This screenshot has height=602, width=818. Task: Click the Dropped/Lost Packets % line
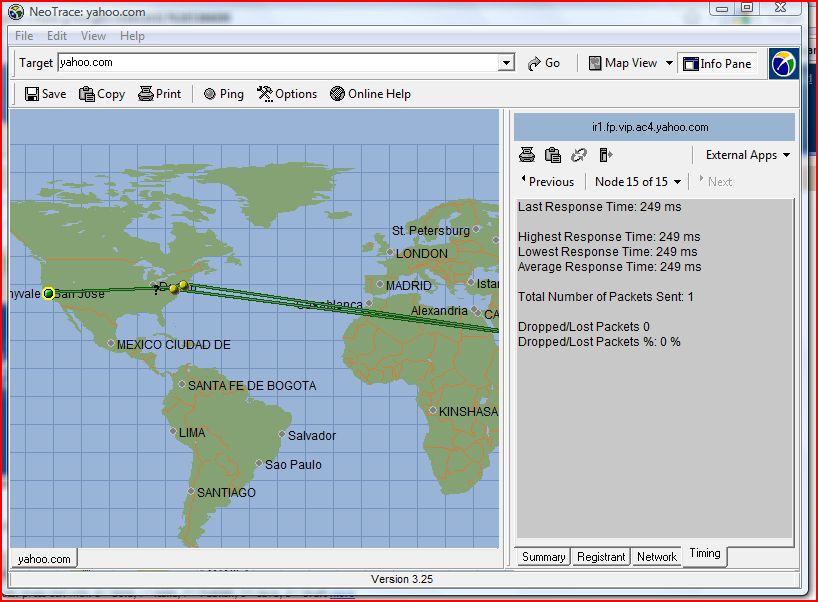[x=599, y=342]
